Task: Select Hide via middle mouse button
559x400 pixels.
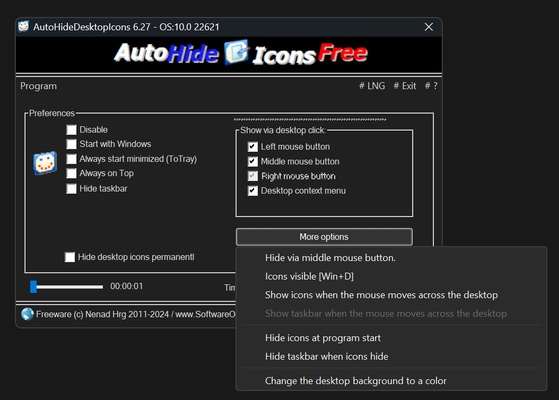Action: 391,258
